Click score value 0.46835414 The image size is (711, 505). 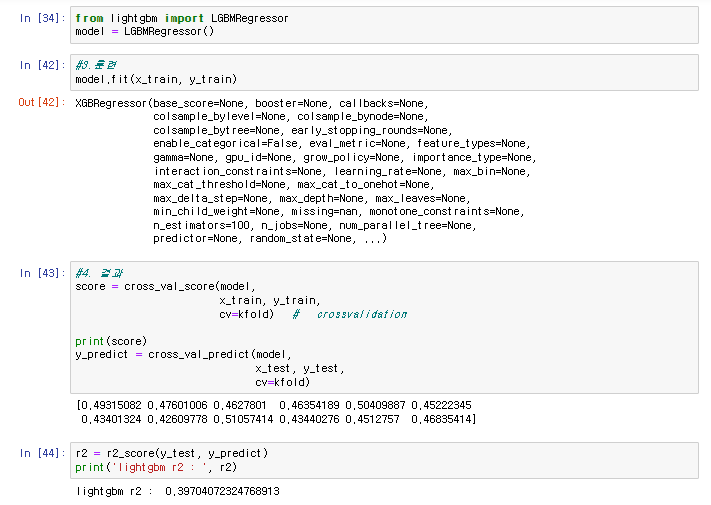(442, 419)
